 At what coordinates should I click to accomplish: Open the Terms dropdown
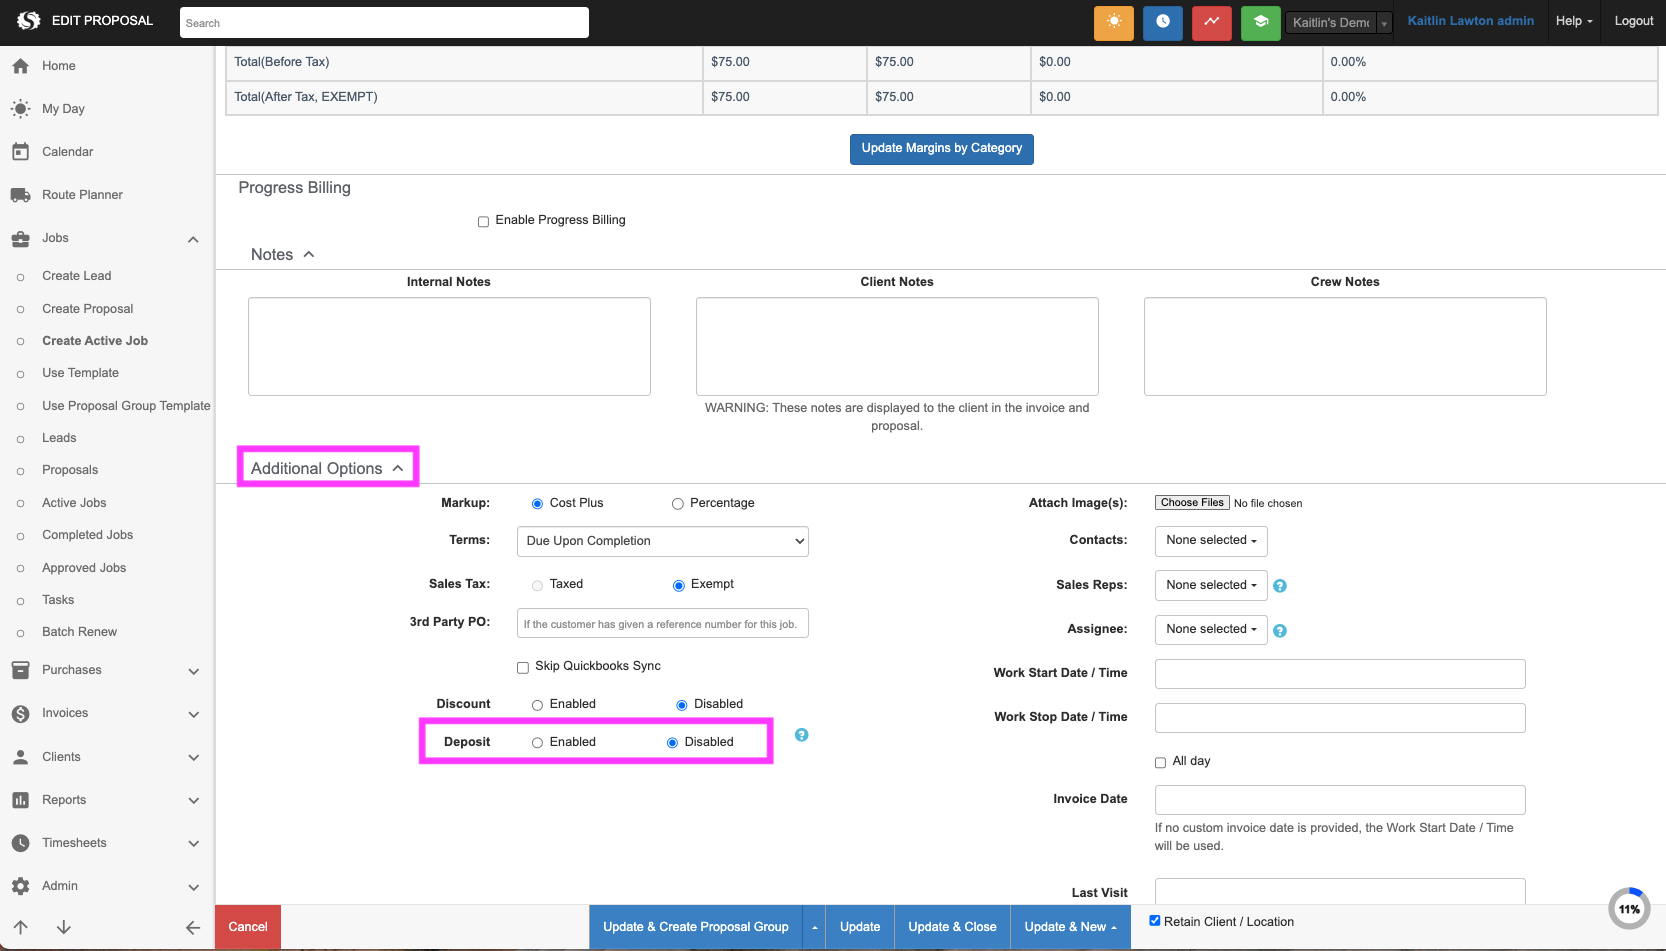pyautogui.click(x=662, y=541)
